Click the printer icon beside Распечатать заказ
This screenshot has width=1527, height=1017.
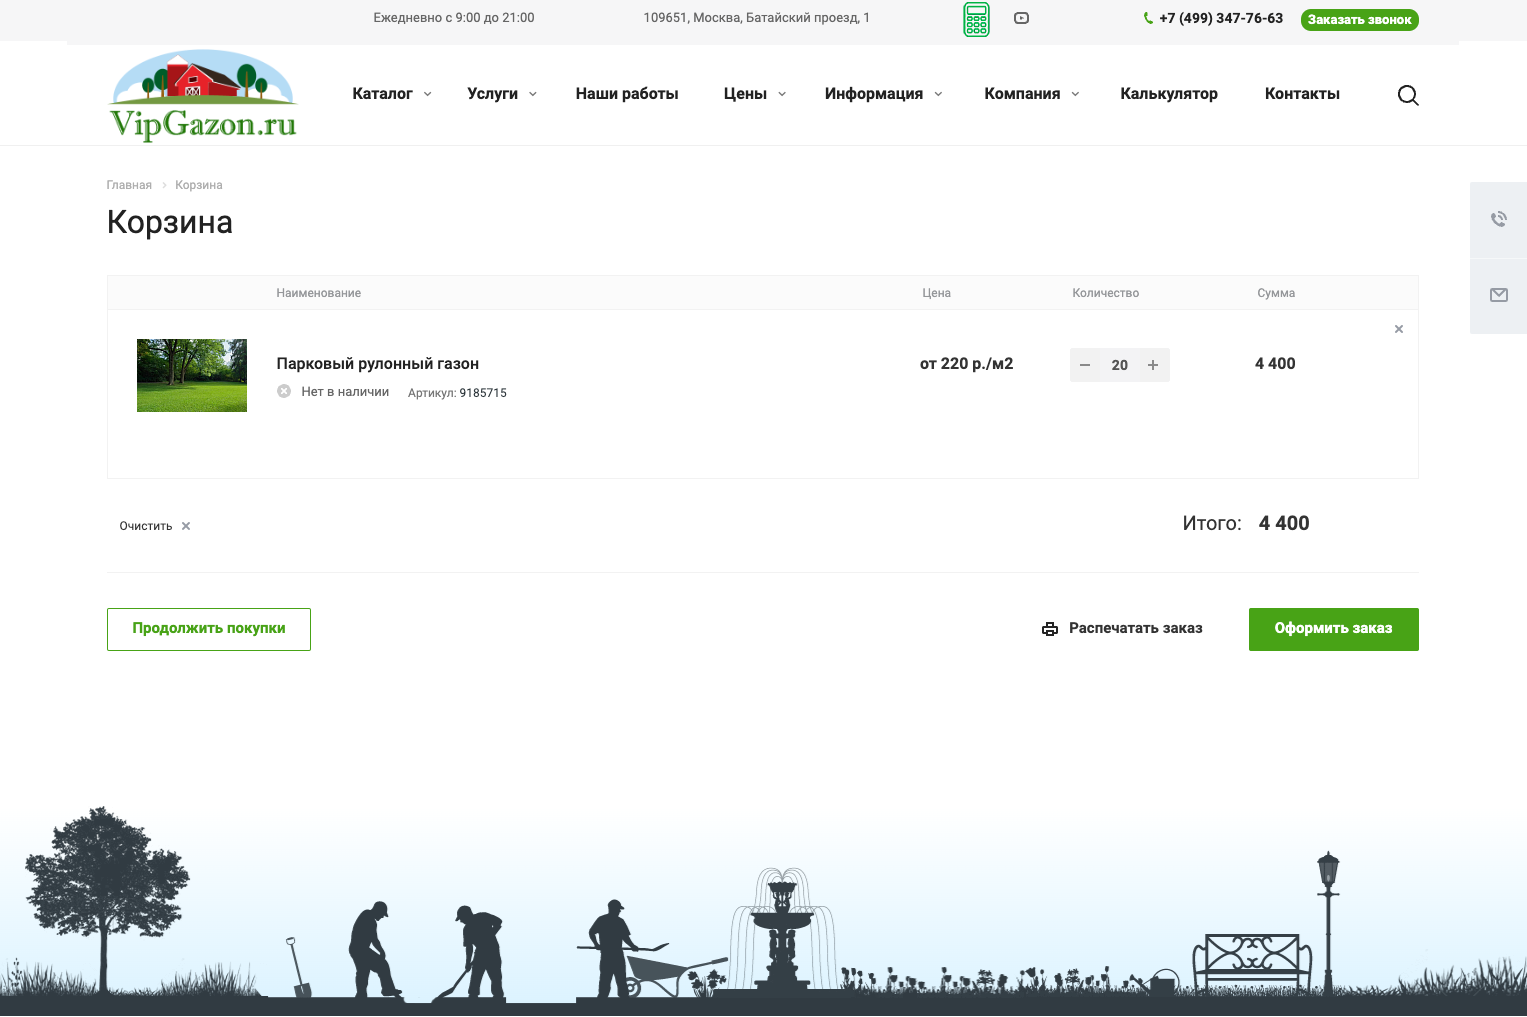pos(1049,629)
